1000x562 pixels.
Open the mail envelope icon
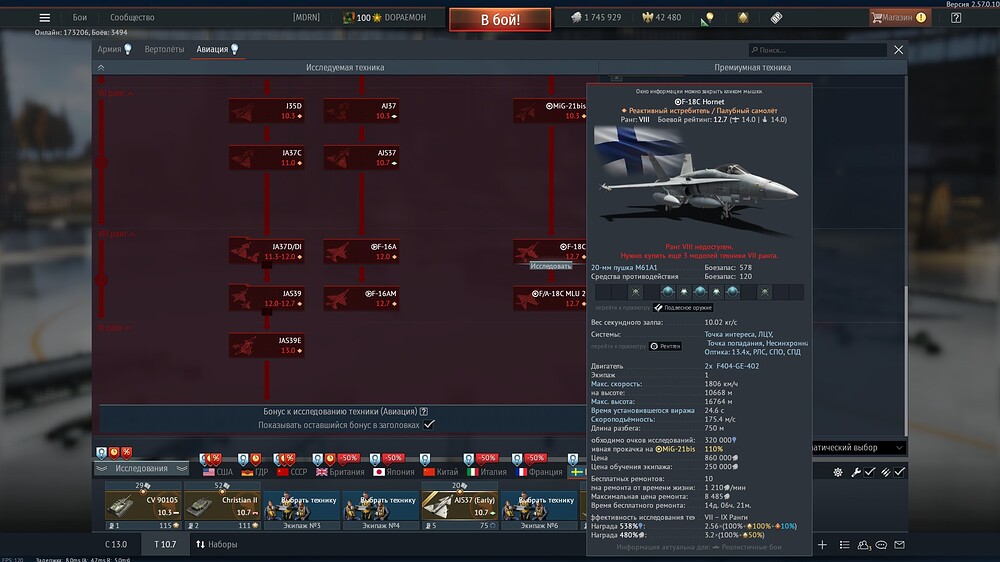(899, 545)
